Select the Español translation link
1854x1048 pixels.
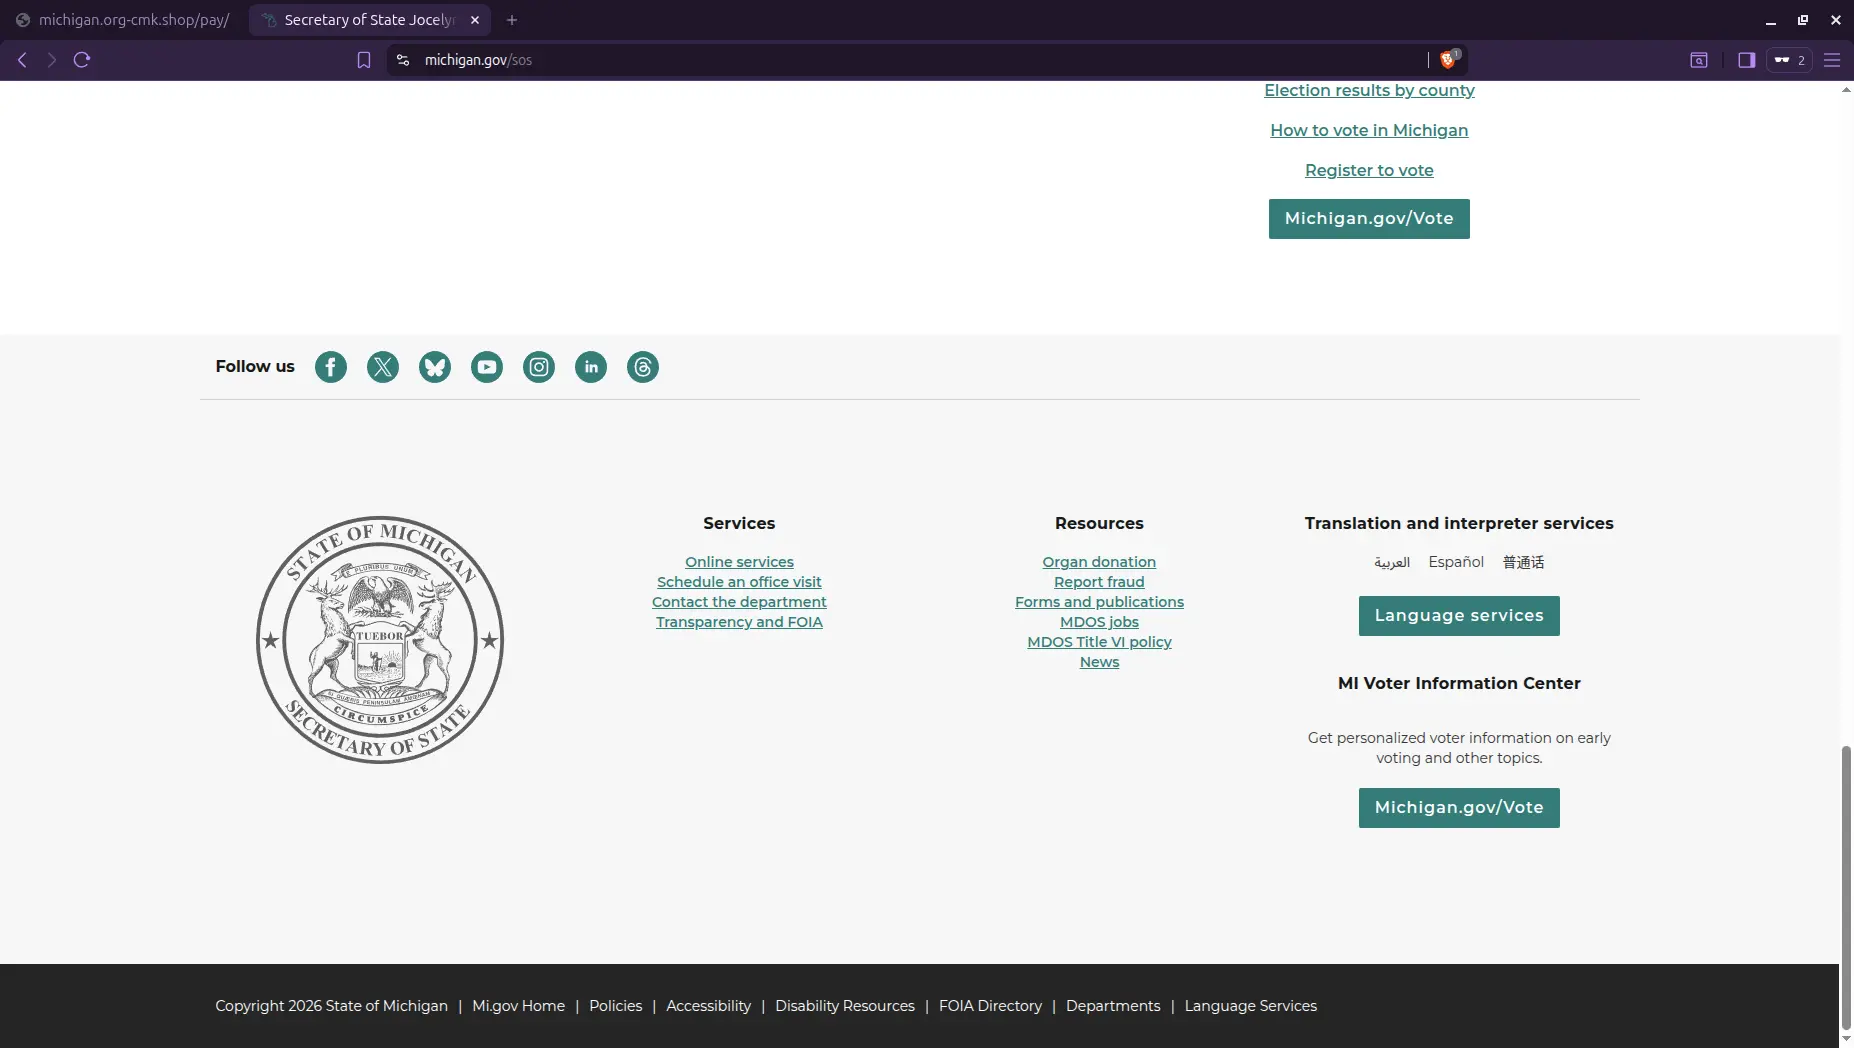pos(1455,562)
